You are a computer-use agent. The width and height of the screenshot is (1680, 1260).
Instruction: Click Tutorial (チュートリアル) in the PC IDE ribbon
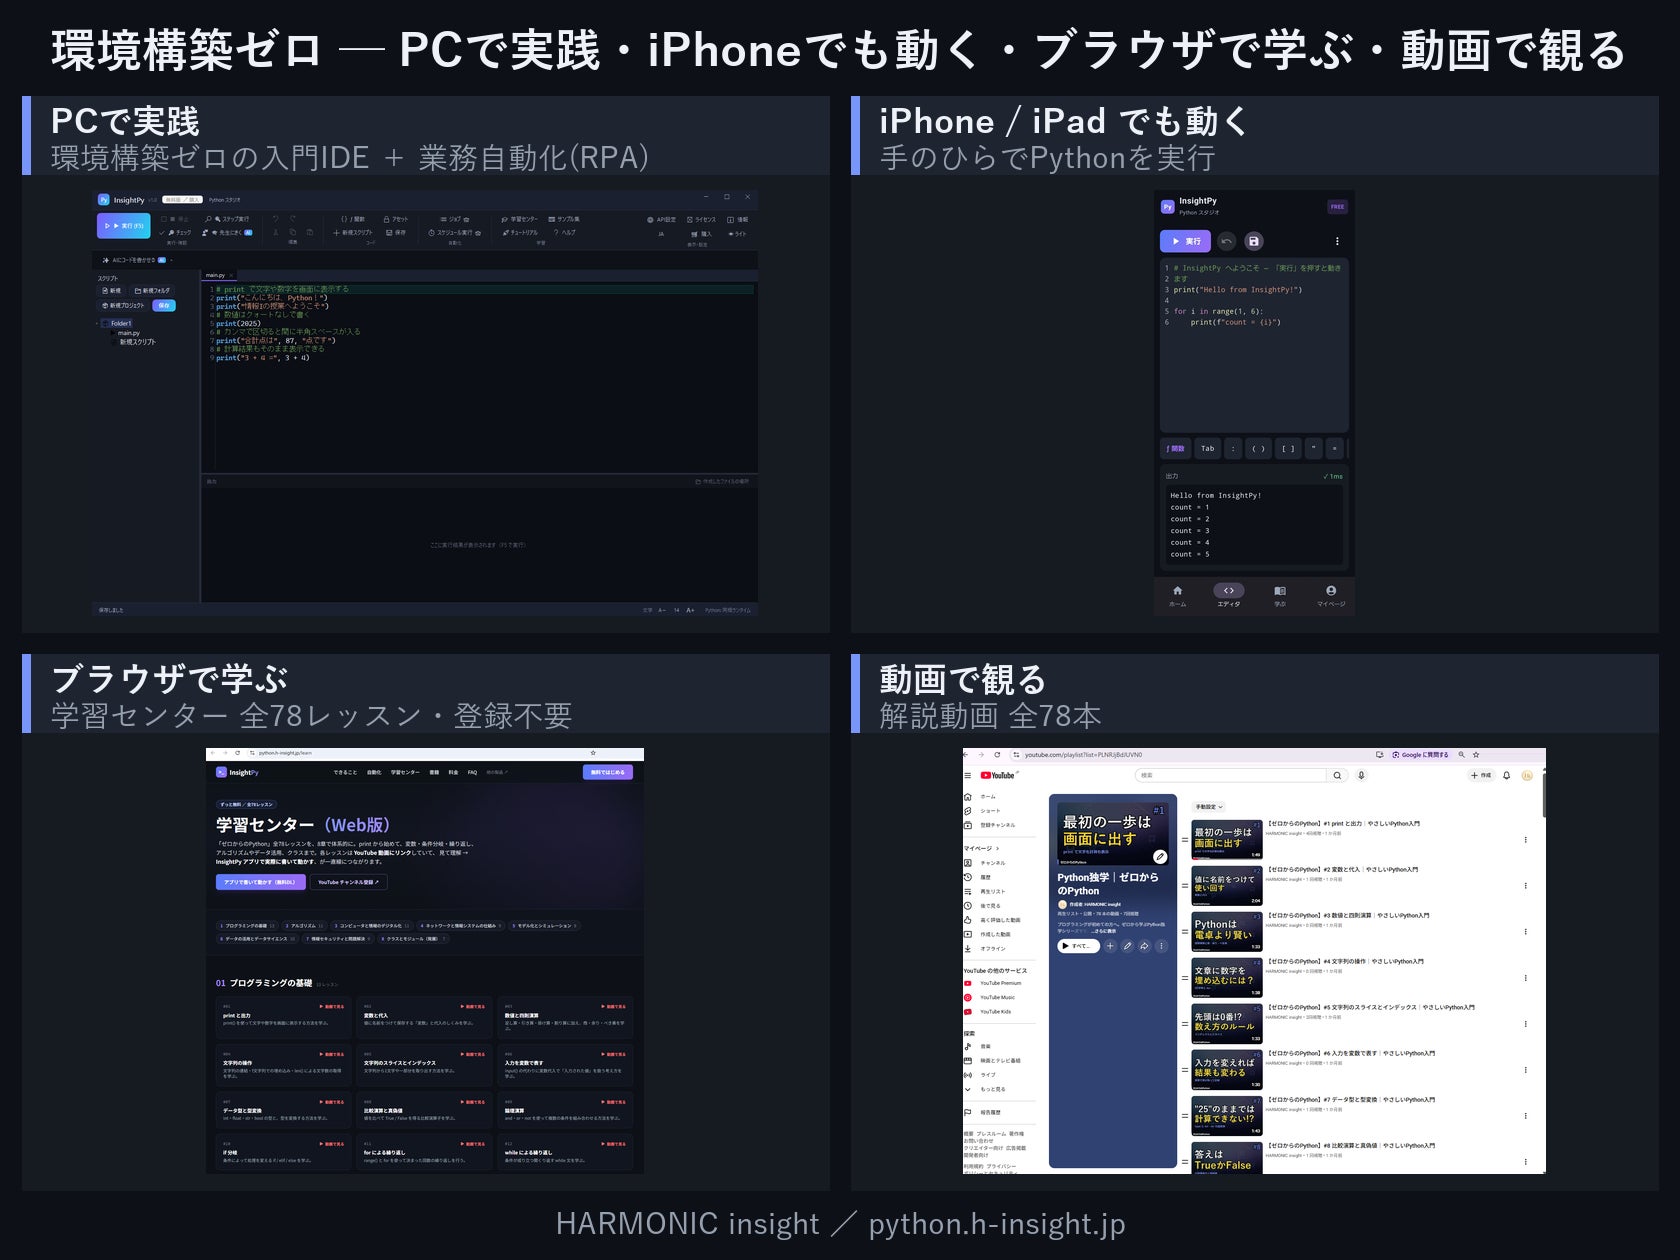(521, 233)
